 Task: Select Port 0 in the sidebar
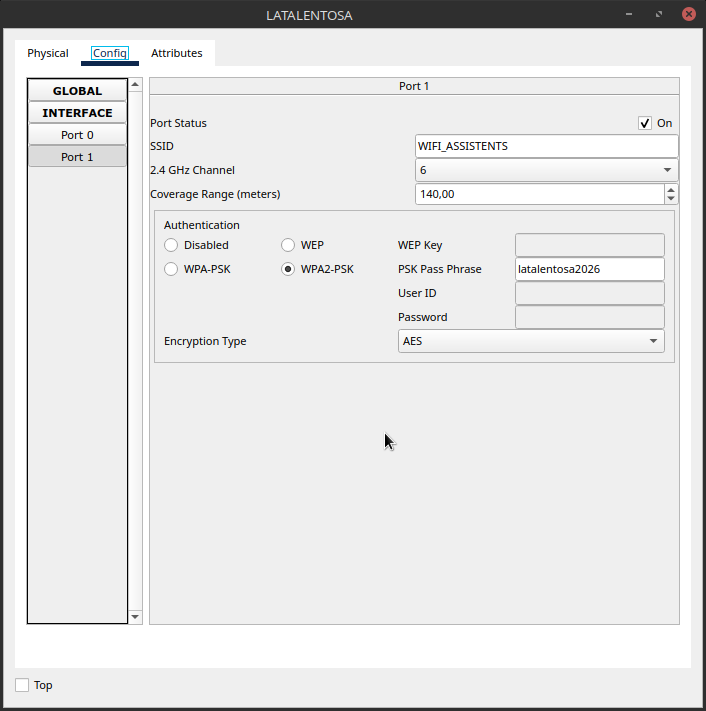77,135
